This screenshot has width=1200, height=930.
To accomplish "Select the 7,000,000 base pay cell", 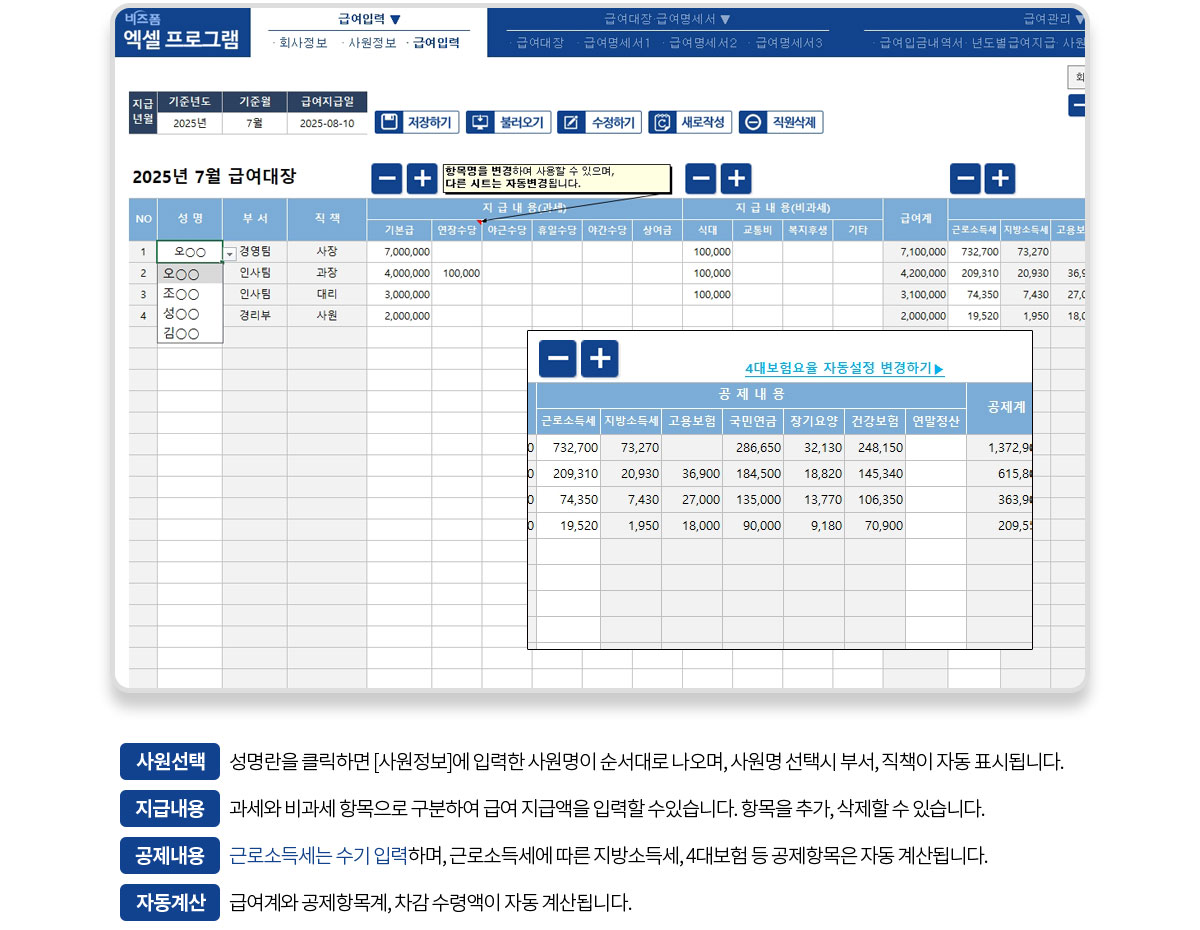I will (x=400, y=252).
